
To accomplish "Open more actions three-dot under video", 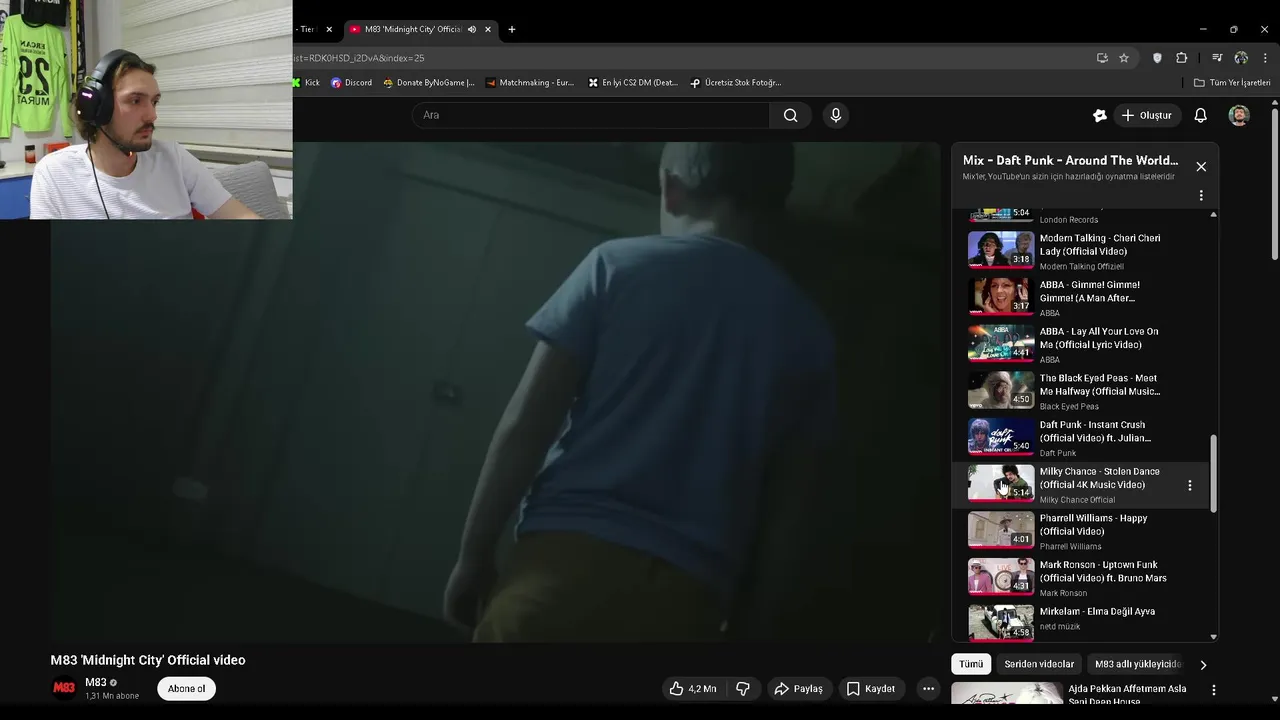I will click(928, 688).
